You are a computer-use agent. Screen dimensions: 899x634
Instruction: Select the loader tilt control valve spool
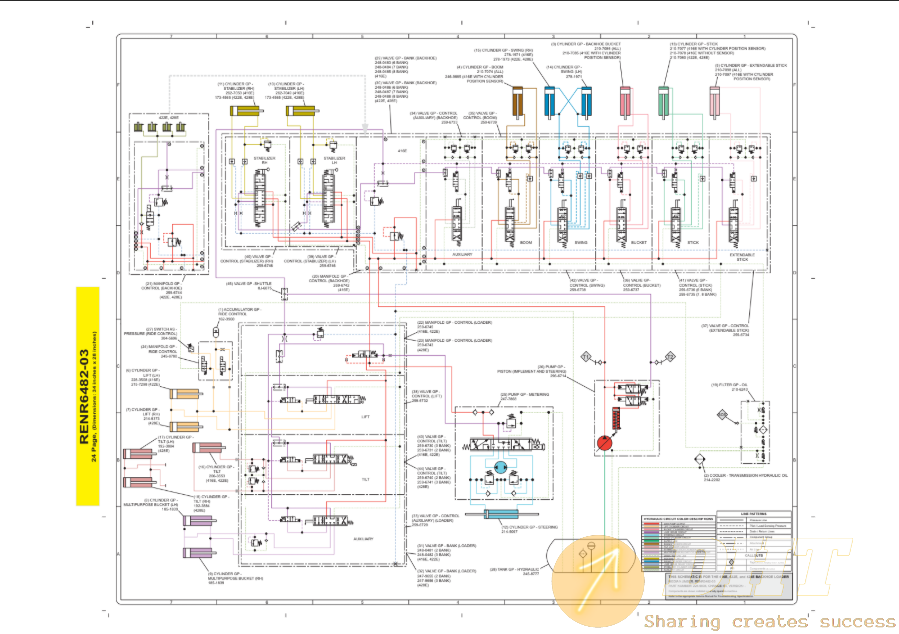(331, 460)
